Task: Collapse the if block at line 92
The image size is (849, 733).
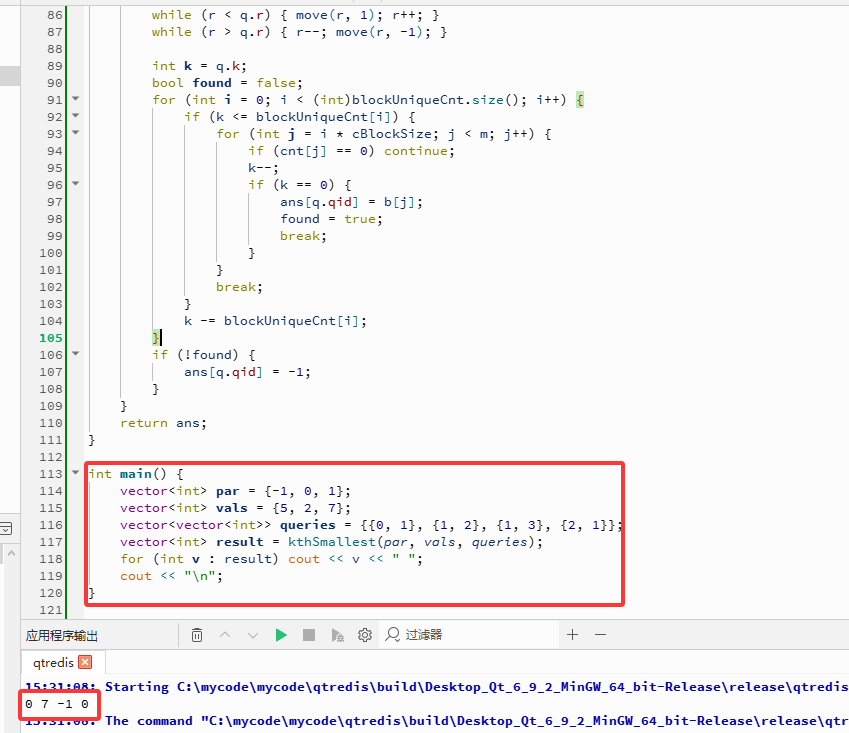Action: tap(76, 115)
